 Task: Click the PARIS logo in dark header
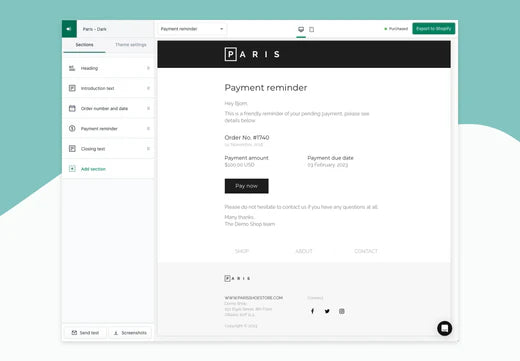[252, 54]
